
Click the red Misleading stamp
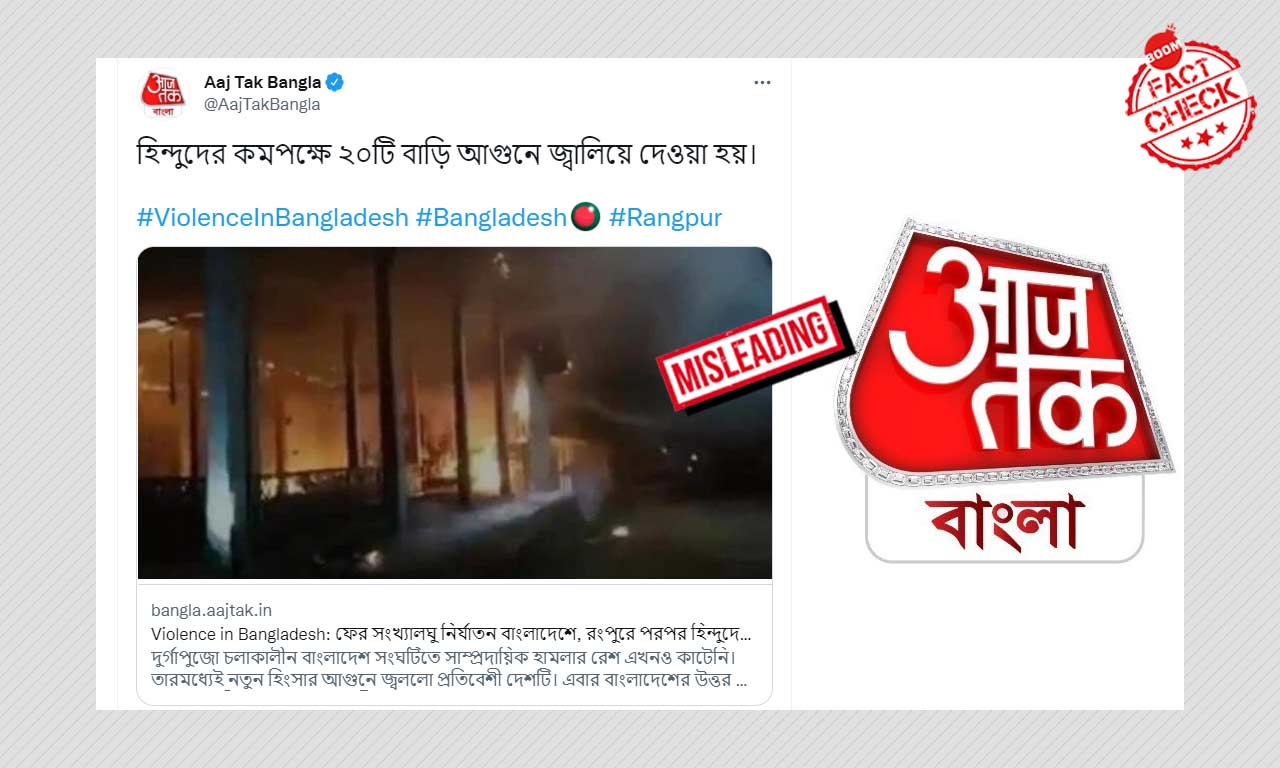point(755,354)
